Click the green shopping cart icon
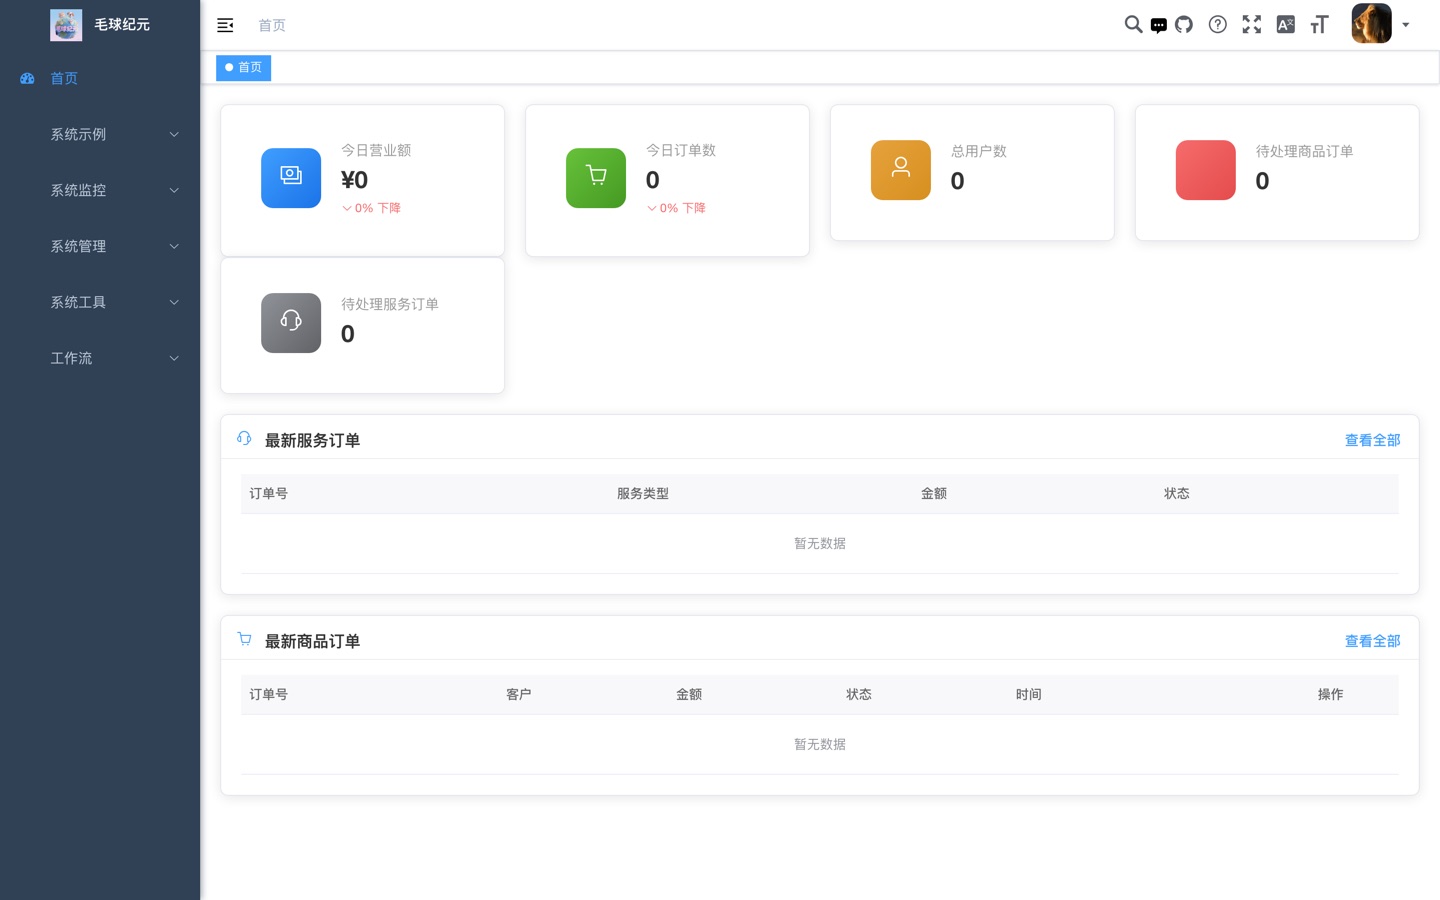The height and width of the screenshot is (900, 1440). [x=596, y=178]
